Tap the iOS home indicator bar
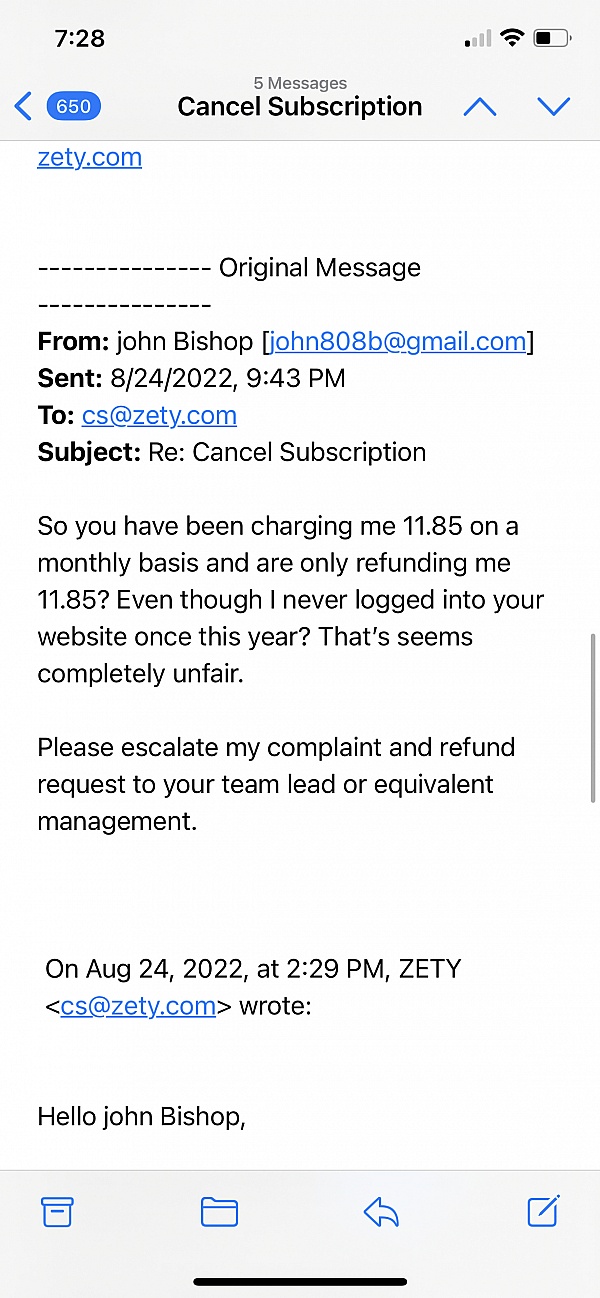Screen dimensions: 600x1298 [300, 1282]
